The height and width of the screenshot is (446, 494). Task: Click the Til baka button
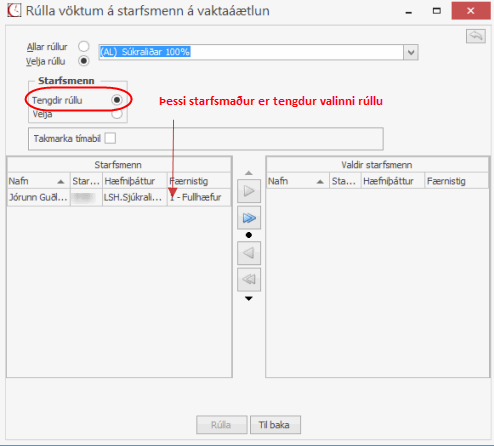(x=275, y=425)
